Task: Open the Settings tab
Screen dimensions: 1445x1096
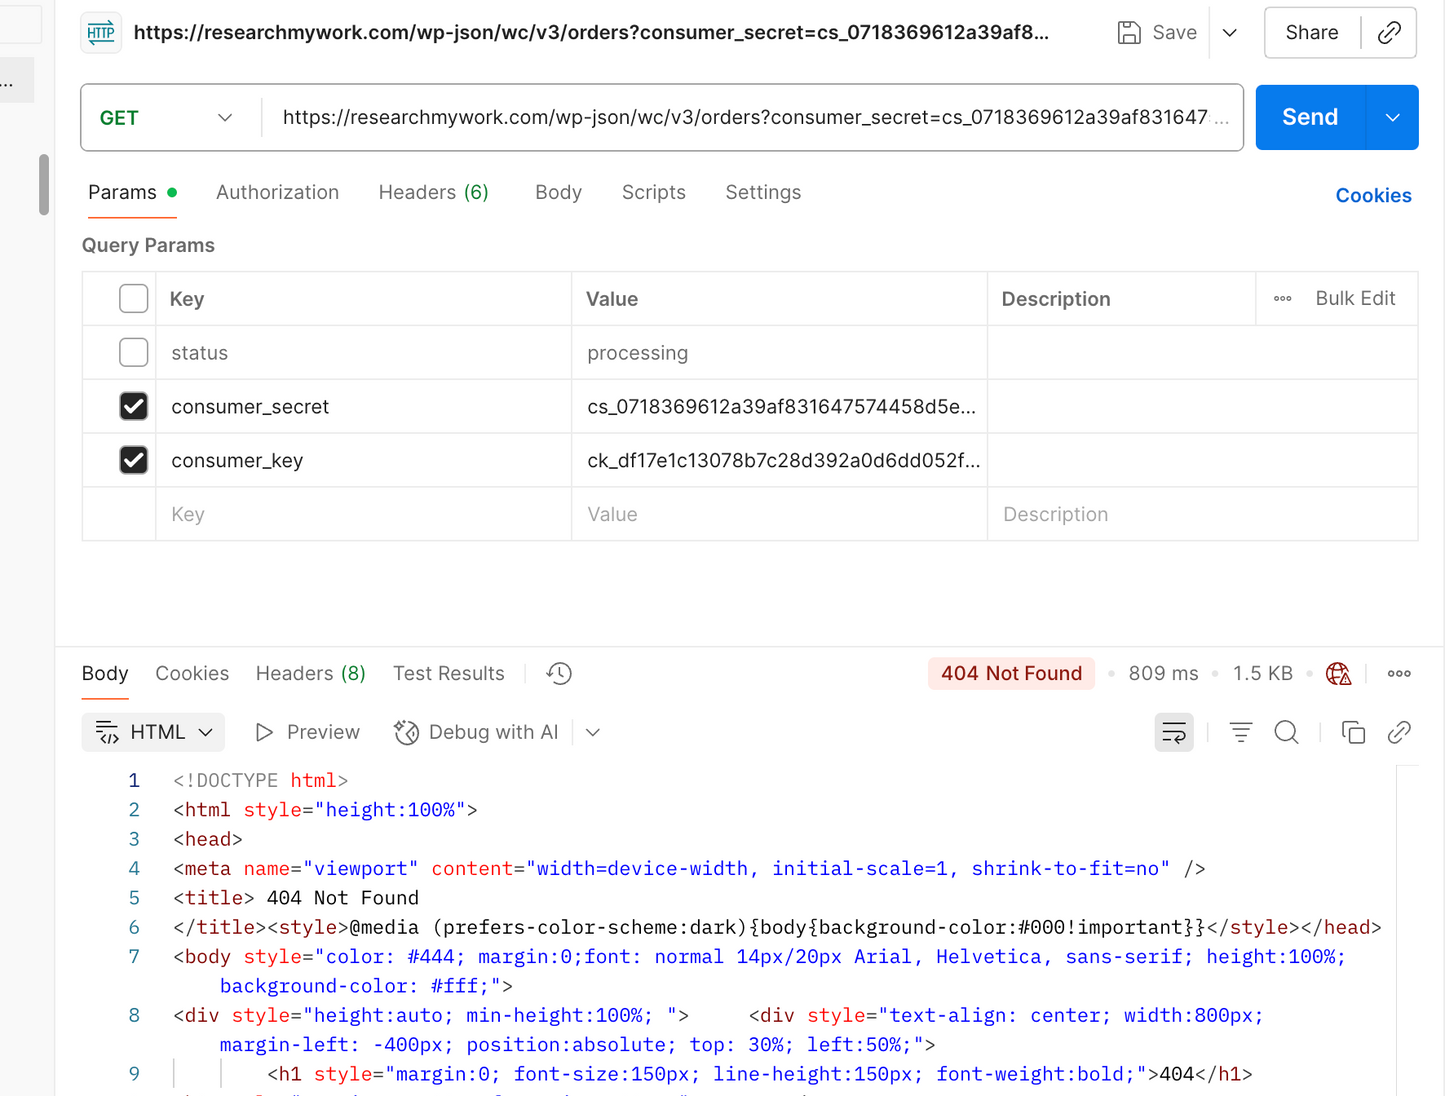Action: (763, 192)
